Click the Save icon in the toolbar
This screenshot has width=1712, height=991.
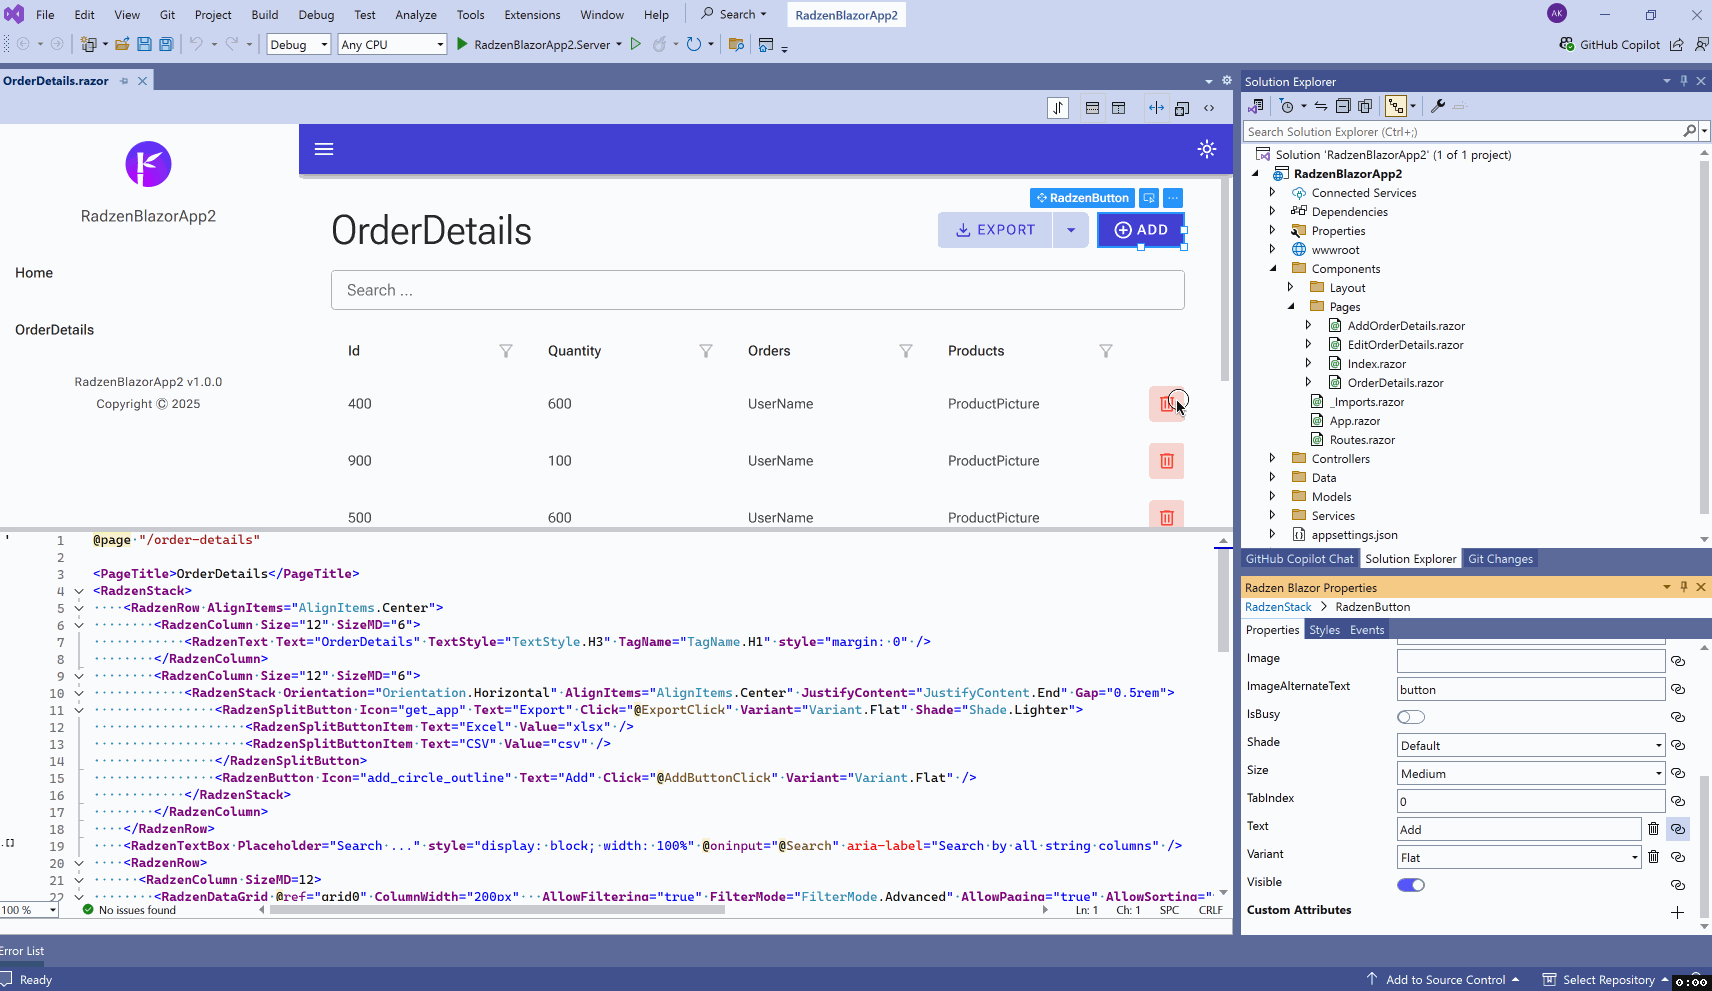tap(144, 44)
